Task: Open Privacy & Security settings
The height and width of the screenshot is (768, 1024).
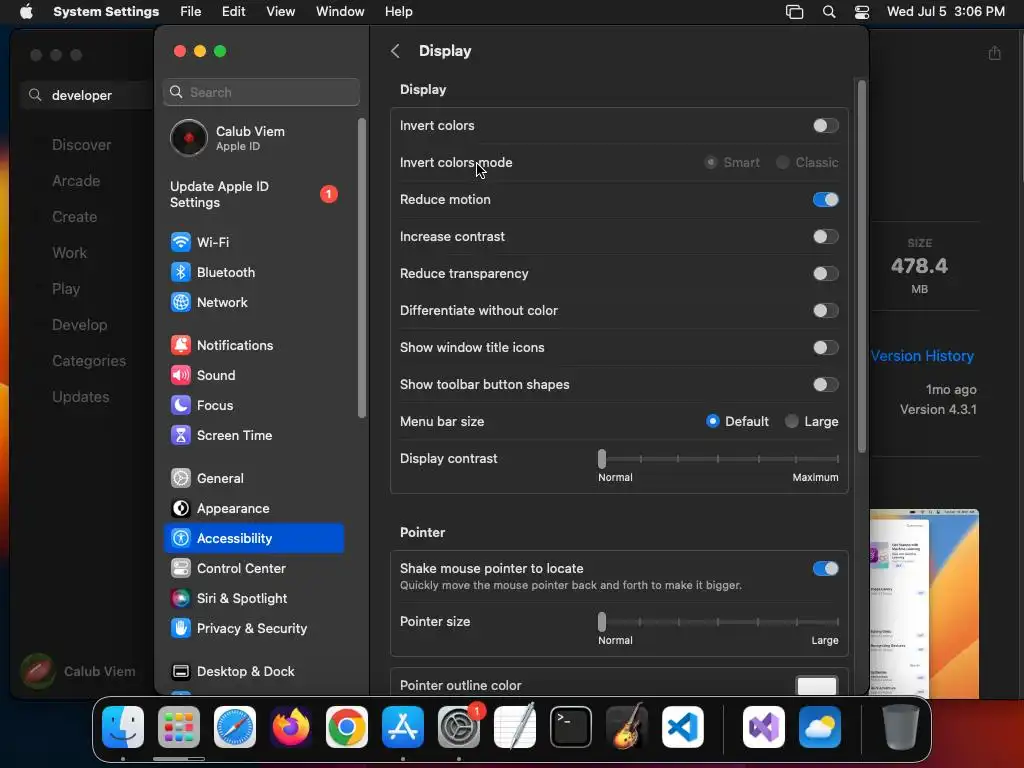Action: click(x=253, y=629)
